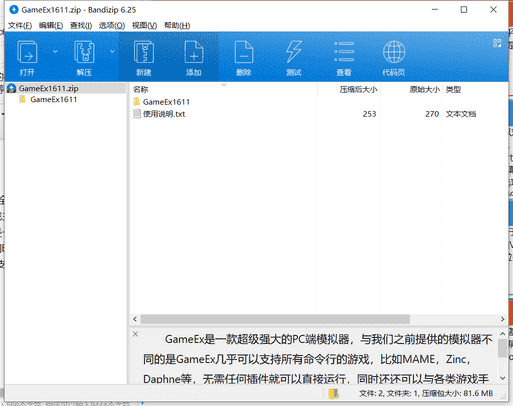This screenshot has height=406, width=513.
Task: Click the zip icon beside GameEx1611.zip
Action: 12,88
